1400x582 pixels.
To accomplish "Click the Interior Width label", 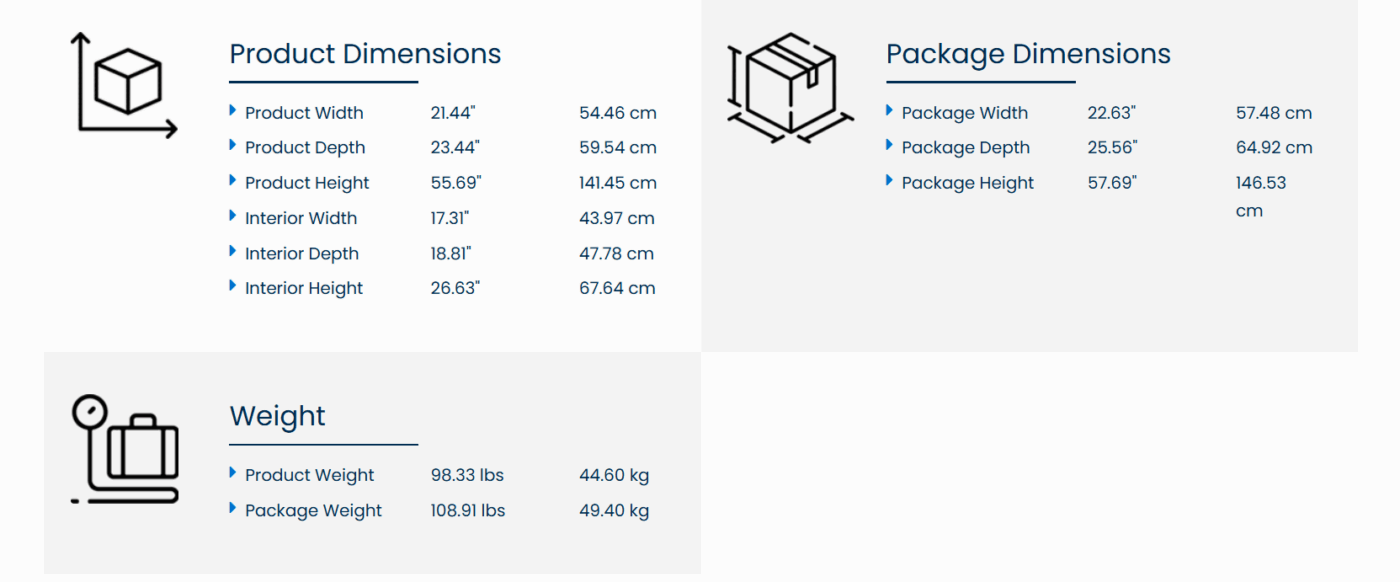I will tap(301, 218).
